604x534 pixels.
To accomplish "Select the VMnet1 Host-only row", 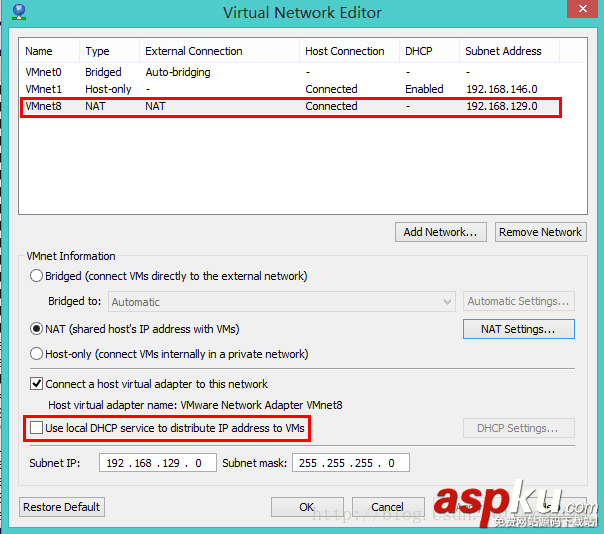I will [x=291, y=89].
